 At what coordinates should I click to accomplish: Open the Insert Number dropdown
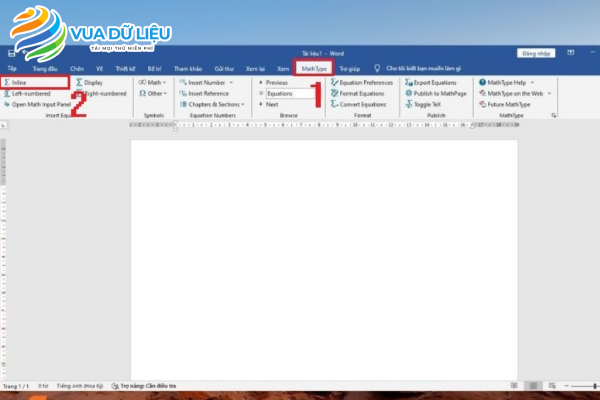(x=208, y=82)
